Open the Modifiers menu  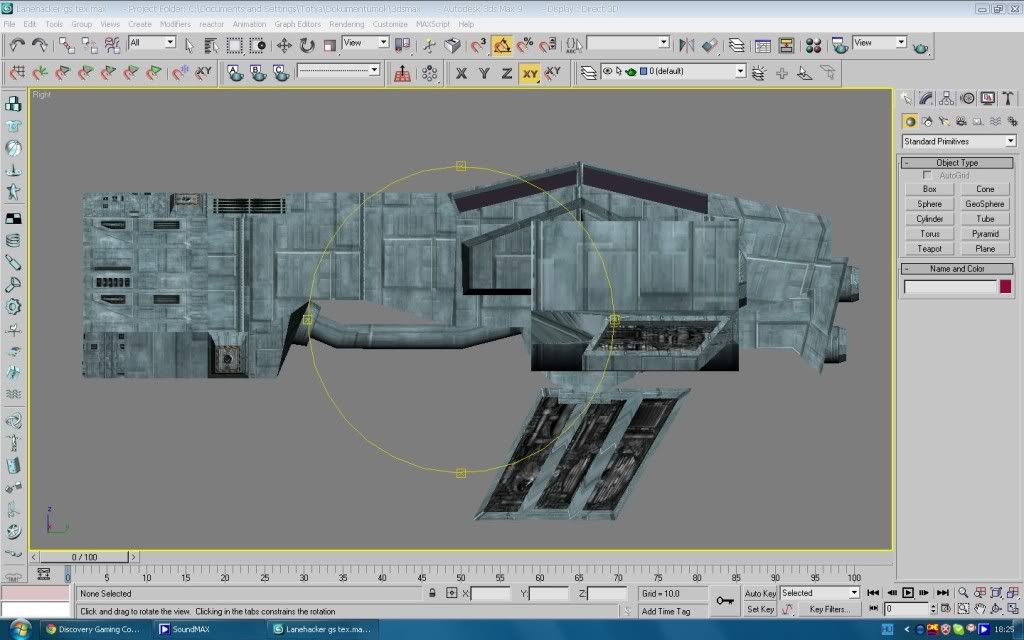175,23
